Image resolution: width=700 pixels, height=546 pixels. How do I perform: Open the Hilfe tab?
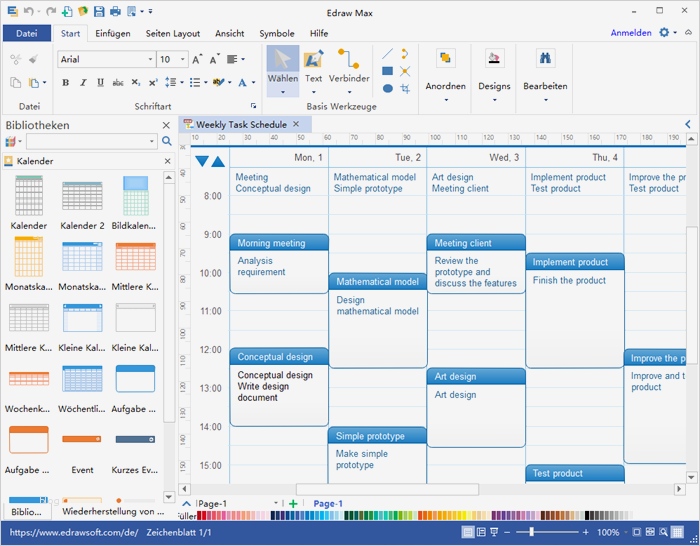pos(319,33)
